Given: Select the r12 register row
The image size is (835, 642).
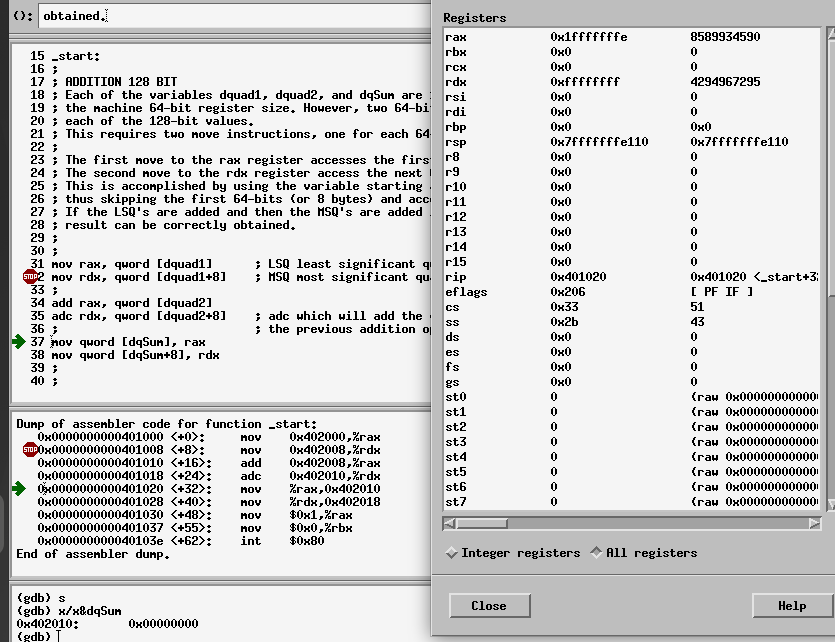Looking at the screenshot, I should 632,217.
